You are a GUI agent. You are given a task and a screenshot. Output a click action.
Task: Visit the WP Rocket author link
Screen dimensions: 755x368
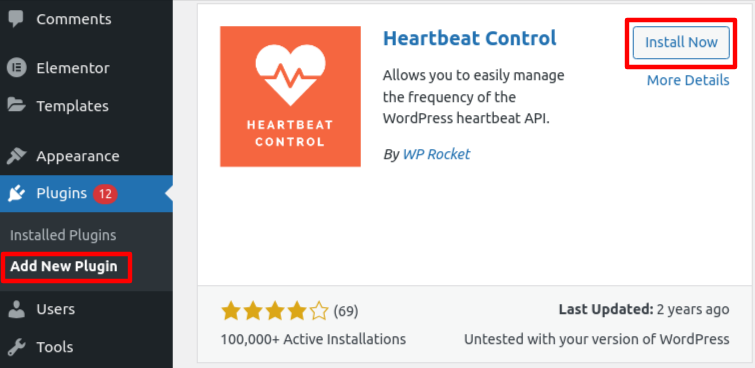[436, 154]
